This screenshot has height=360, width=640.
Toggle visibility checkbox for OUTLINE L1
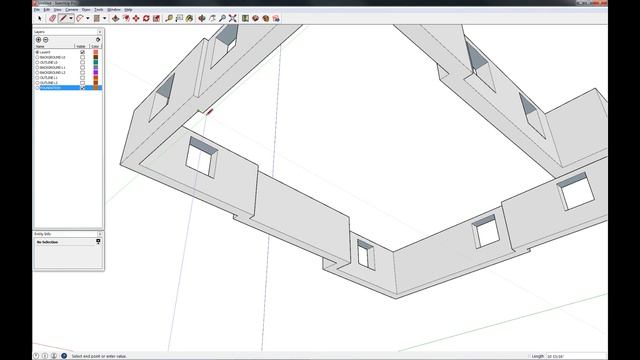(82, 78)
